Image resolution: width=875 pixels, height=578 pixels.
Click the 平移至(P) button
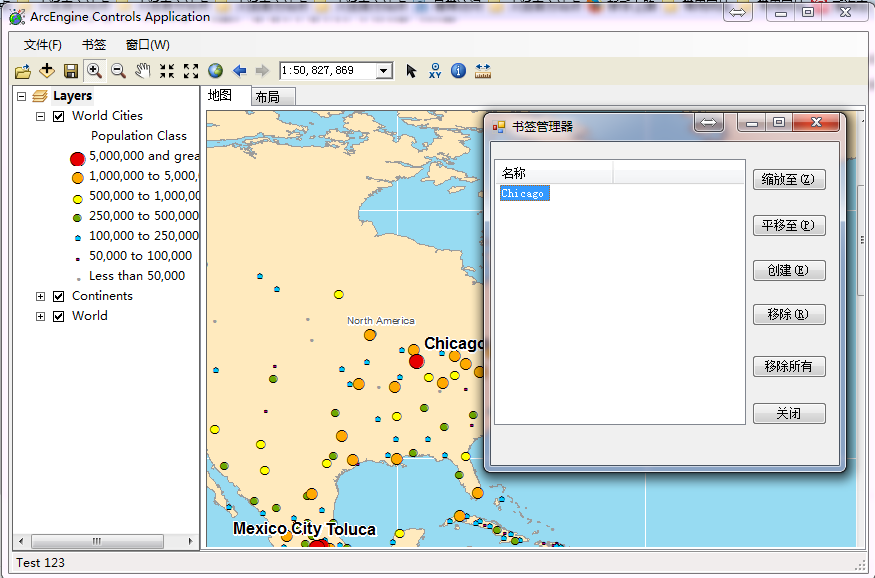pyautogui.click(x=789, y=225)
